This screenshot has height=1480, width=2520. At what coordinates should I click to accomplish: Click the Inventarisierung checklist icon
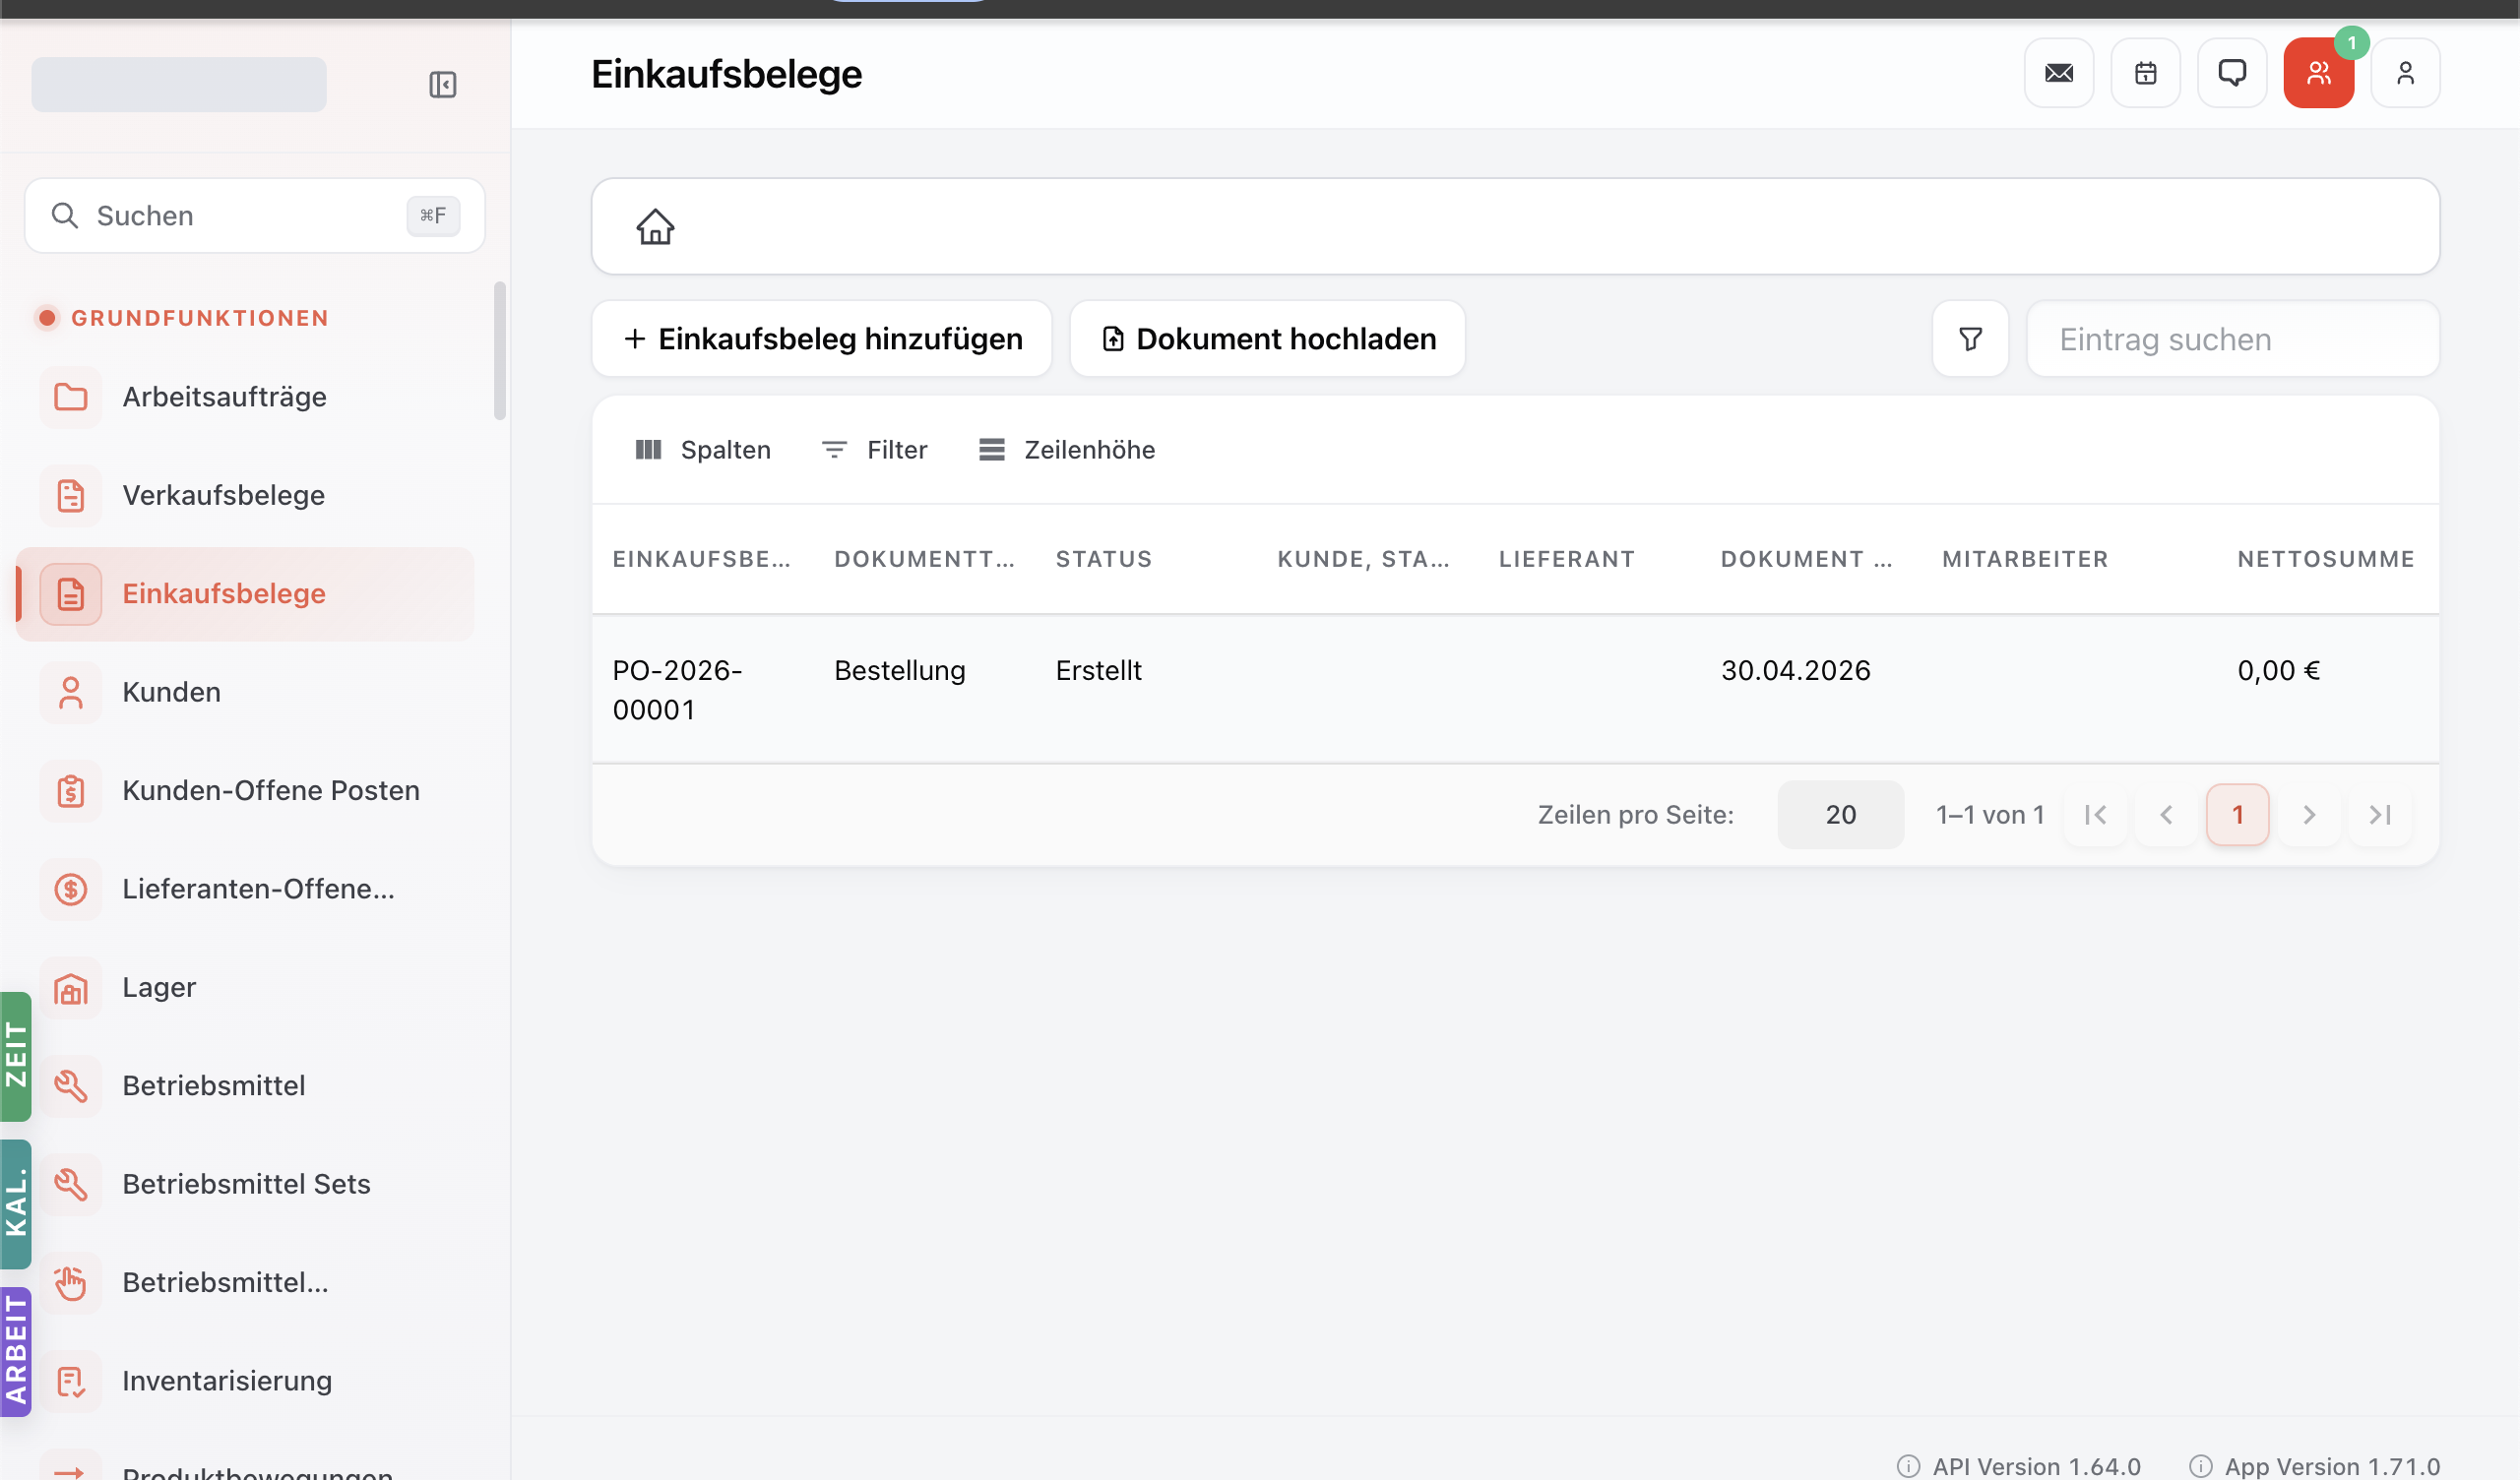coord(70,1381)
